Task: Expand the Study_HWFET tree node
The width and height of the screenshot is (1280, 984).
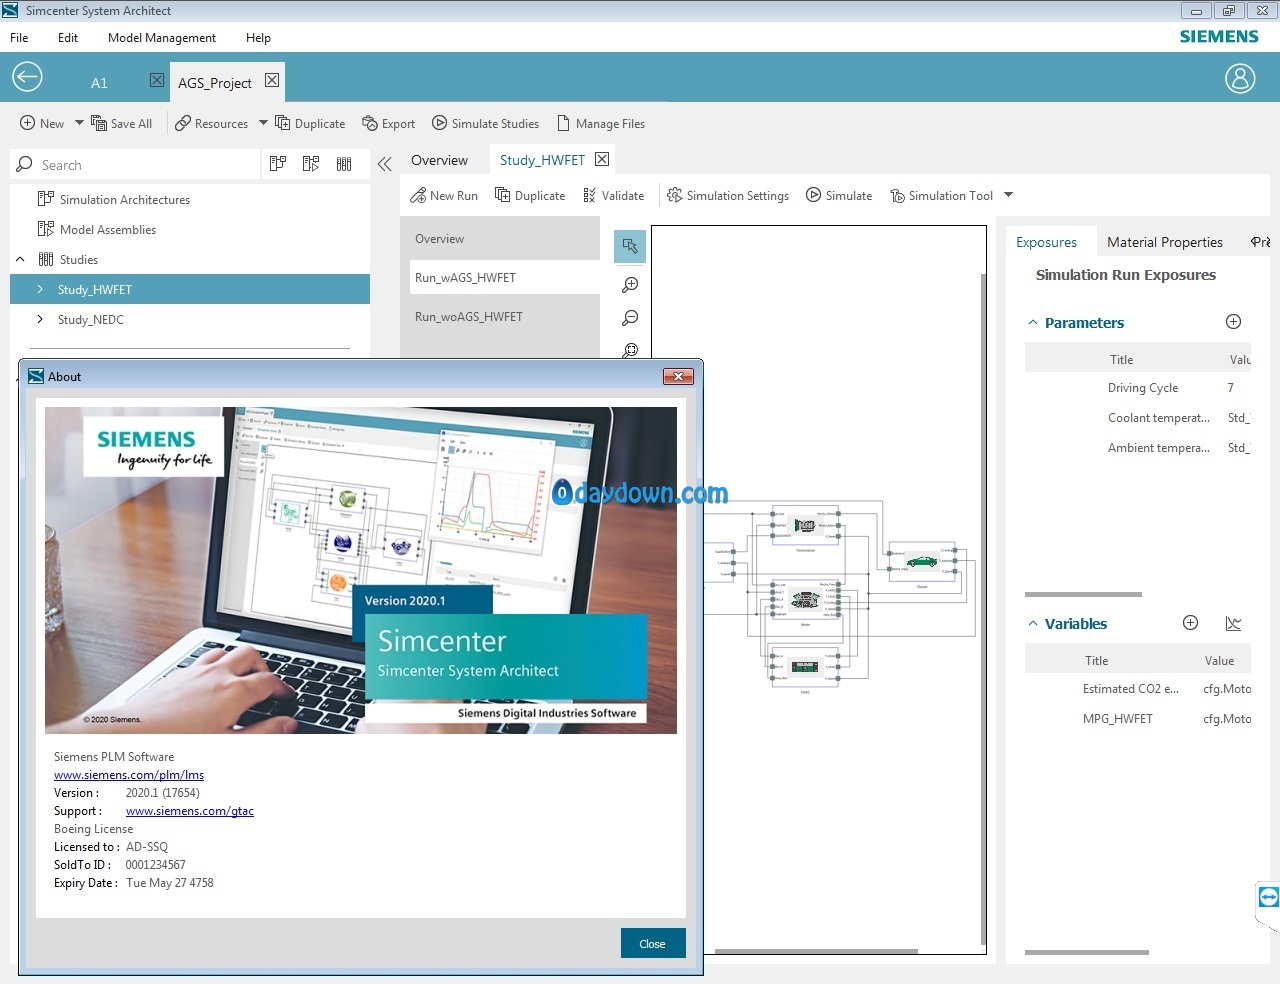Action: pos(40,289)
